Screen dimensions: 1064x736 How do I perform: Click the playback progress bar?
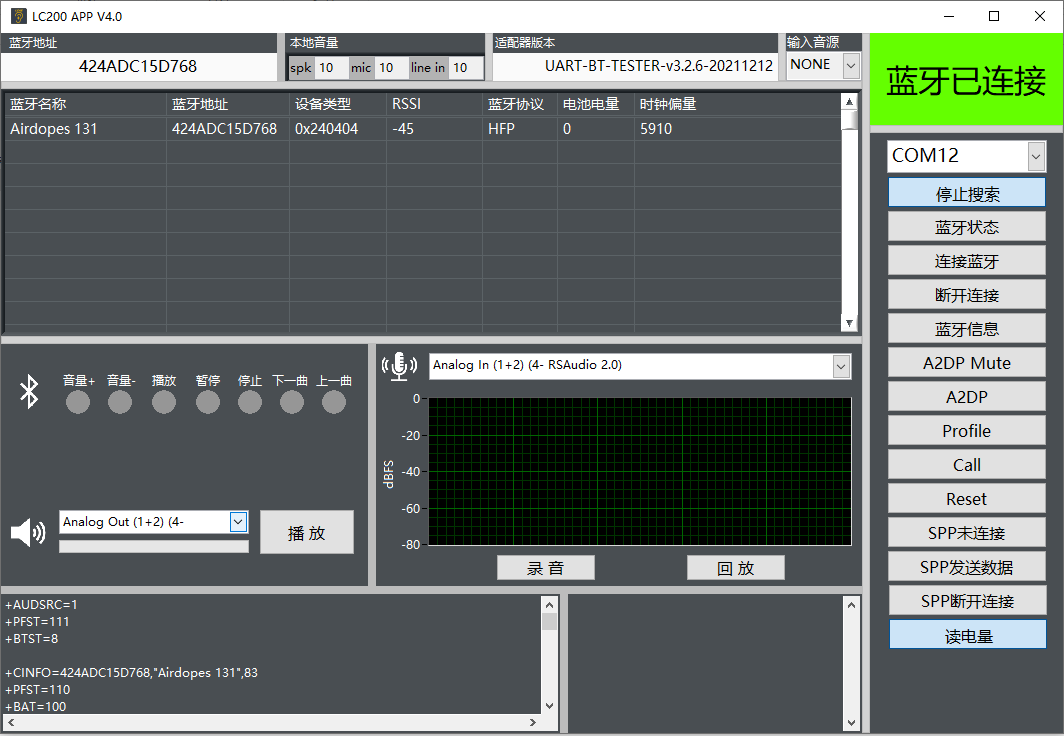pyautogui.click(x=154, y=547)
